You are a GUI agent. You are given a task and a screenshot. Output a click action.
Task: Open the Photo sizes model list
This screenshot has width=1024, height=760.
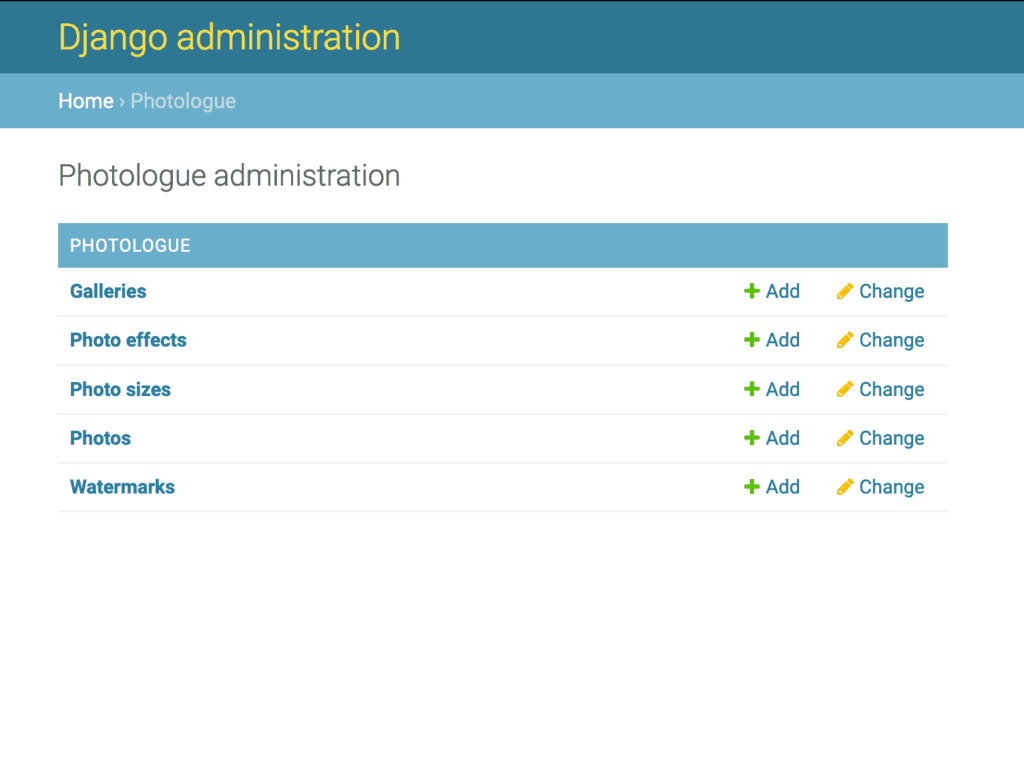(120, 389)
